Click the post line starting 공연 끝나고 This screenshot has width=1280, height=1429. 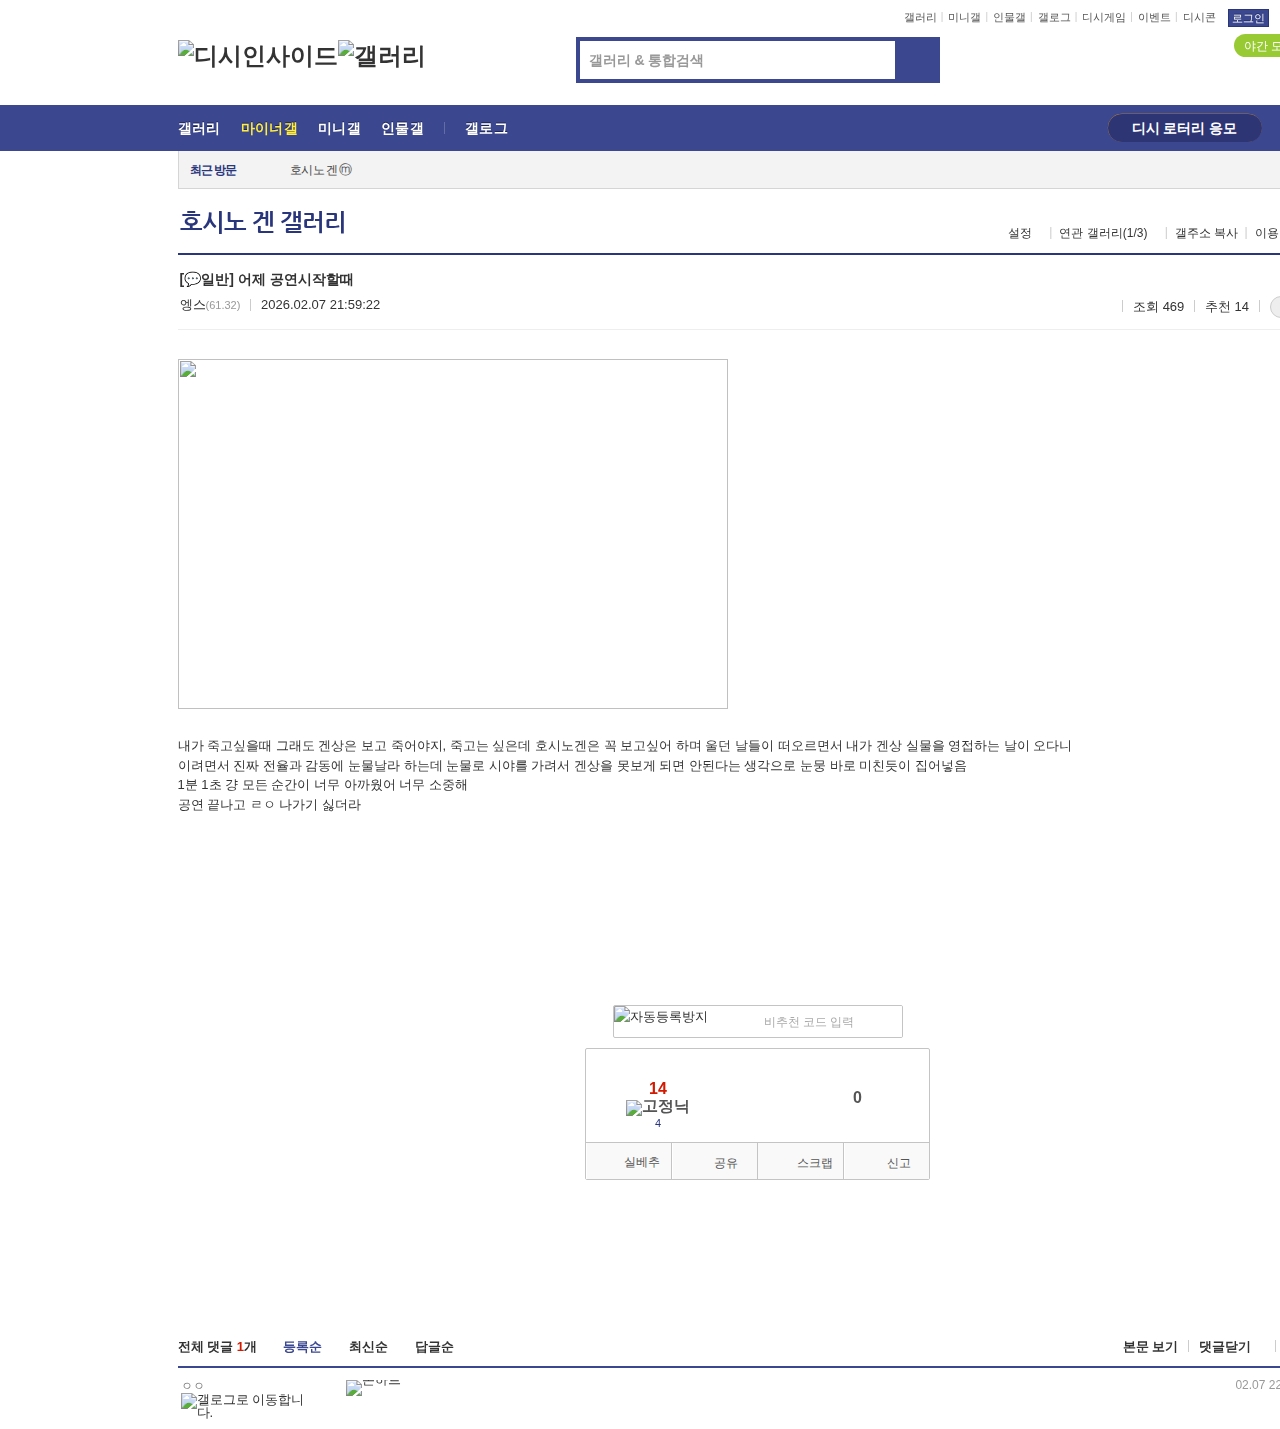click(269, 805)
